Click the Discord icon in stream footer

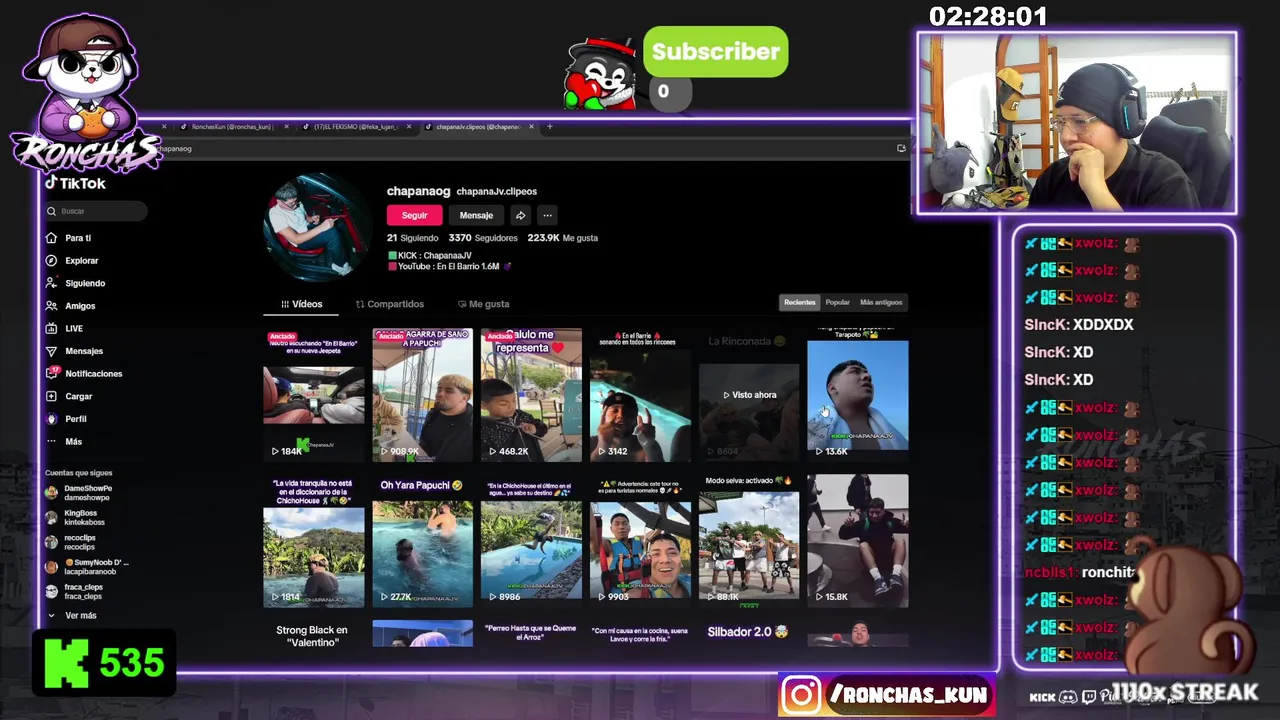1068,696
